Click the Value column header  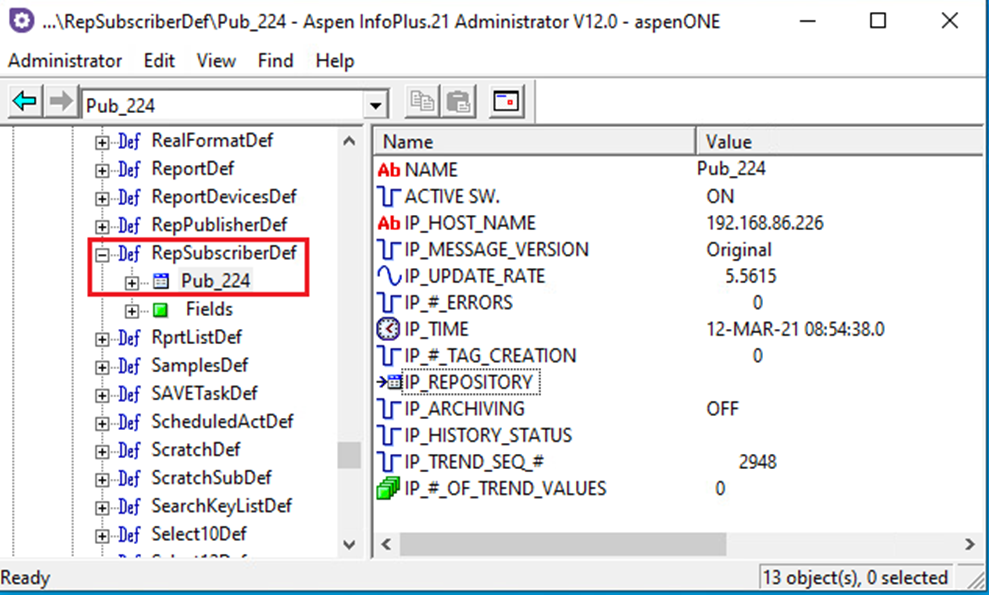[840, 141]
